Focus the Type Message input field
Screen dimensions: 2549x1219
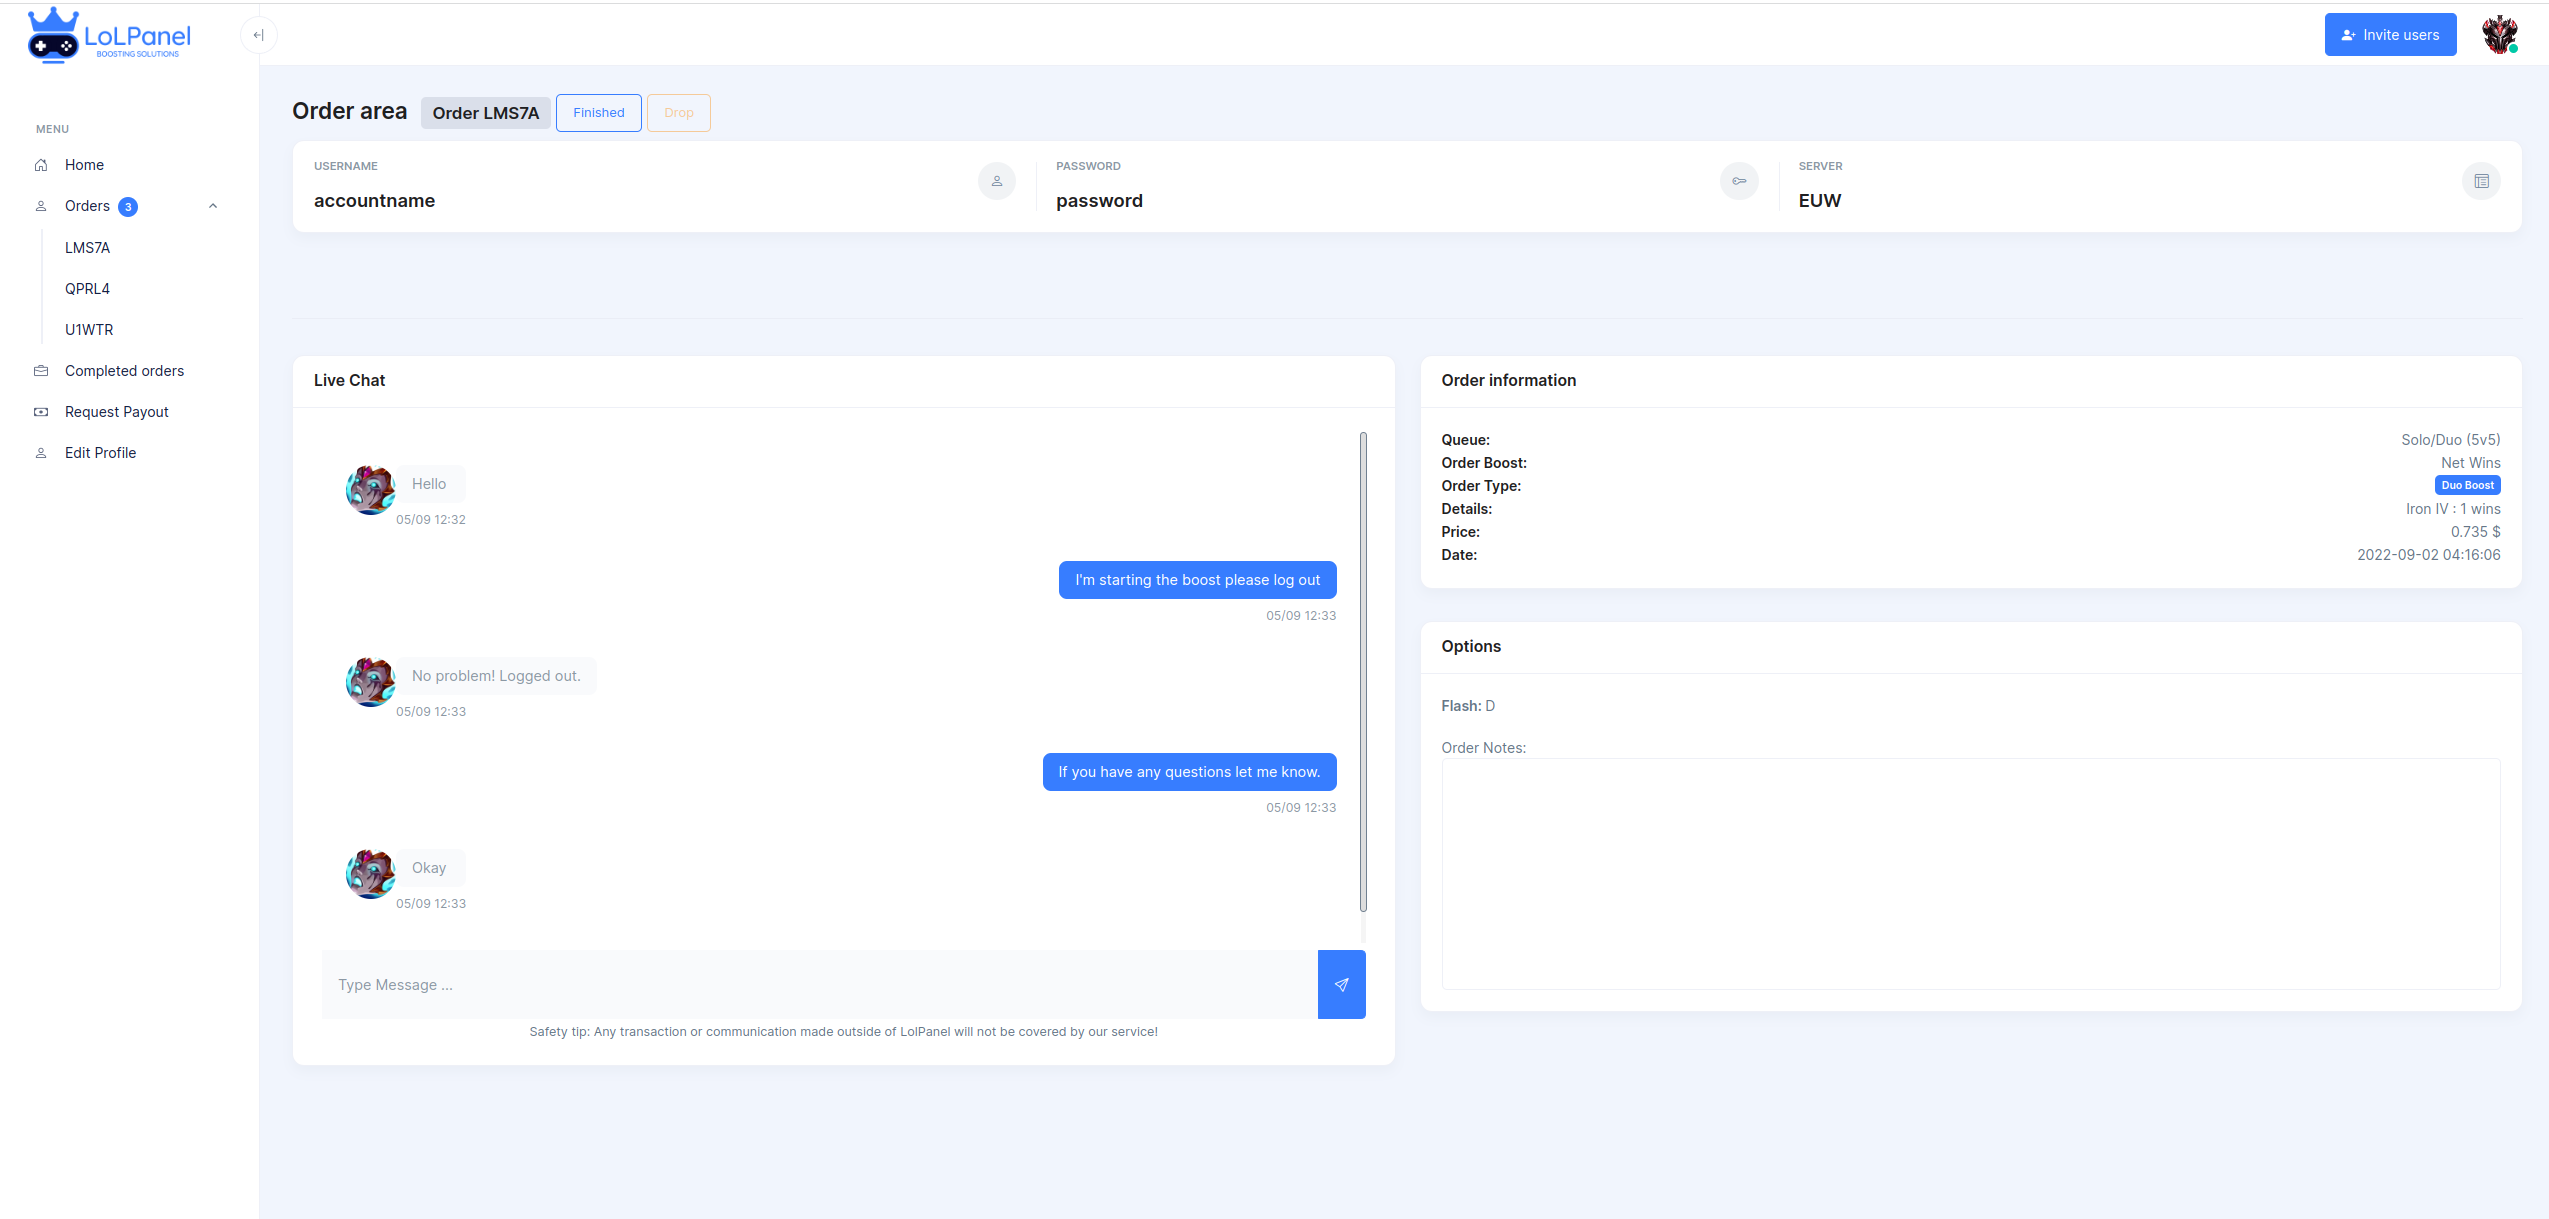pos(819,984)
